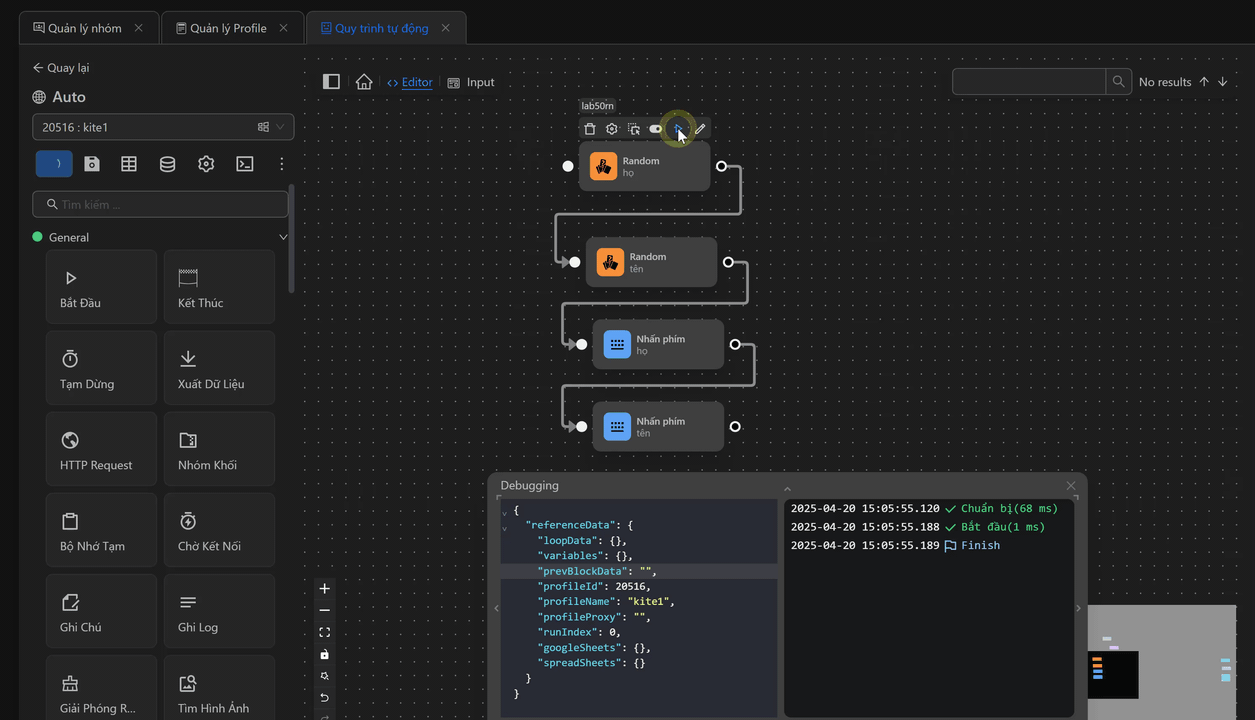The height and width of the screenshot is (720, 1255).
Task: Click the pencil edit icon on node toolbar
Action: click(700, 129)
